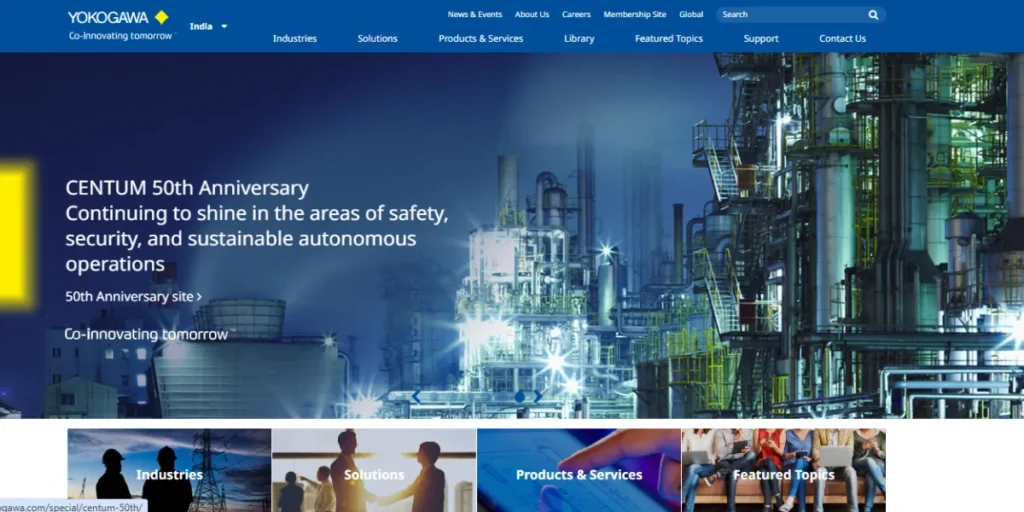Follow the 50th Anniversary site link
Image resolution: width=1024 pixels, height=512 pixels.
coord(133,296)
